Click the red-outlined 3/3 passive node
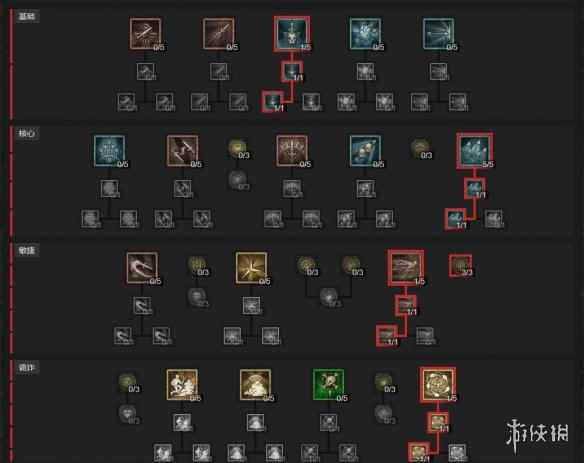This screenshot has height=463, width=584. (460, 266)
